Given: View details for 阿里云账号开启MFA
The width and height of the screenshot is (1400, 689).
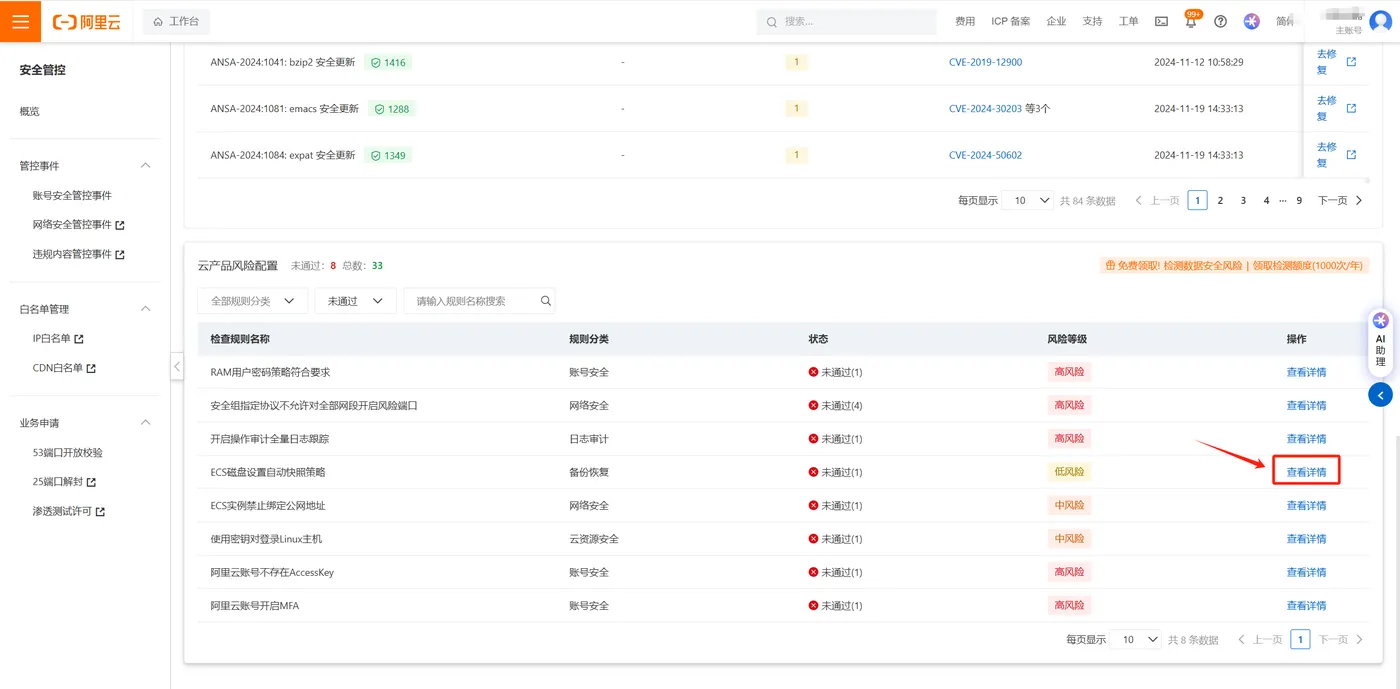Looking at the screenshot, I should [1306, 605].
